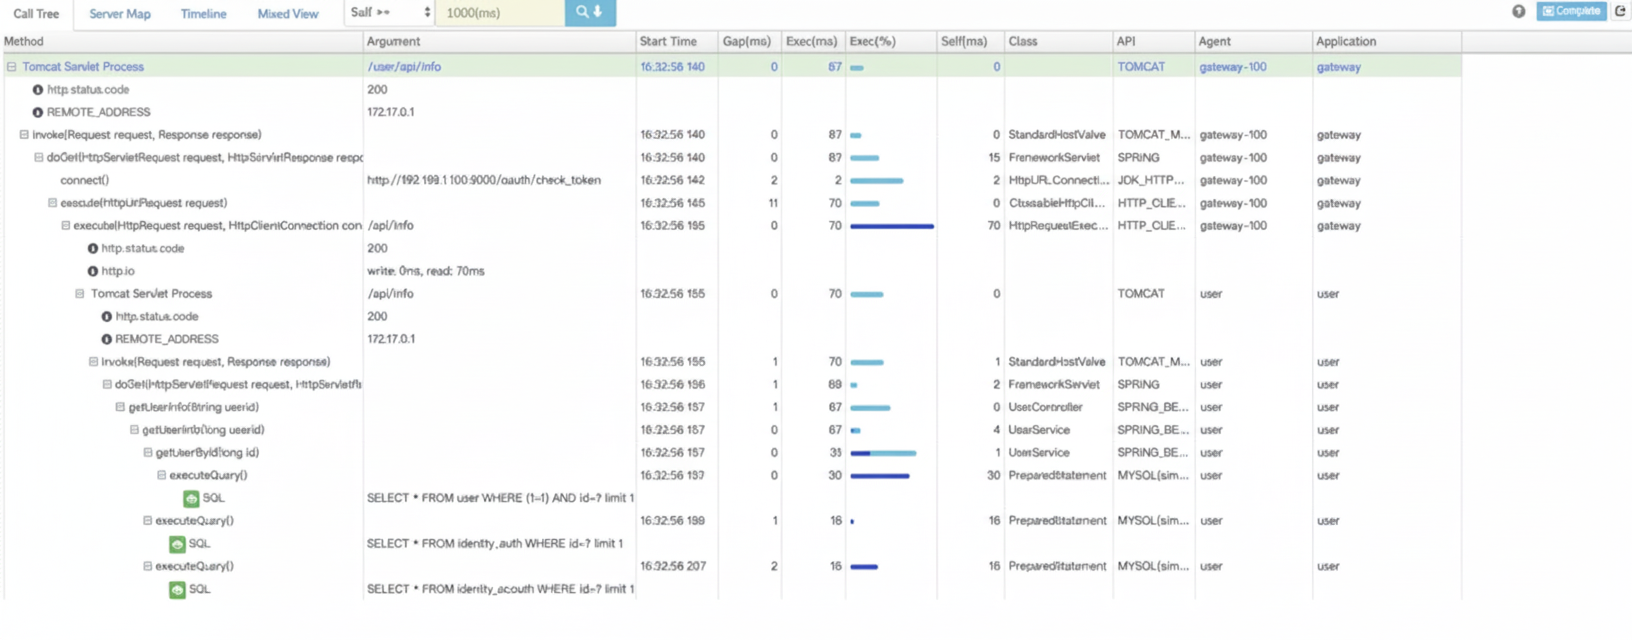Click the magnifier search button

pos(590,12)
